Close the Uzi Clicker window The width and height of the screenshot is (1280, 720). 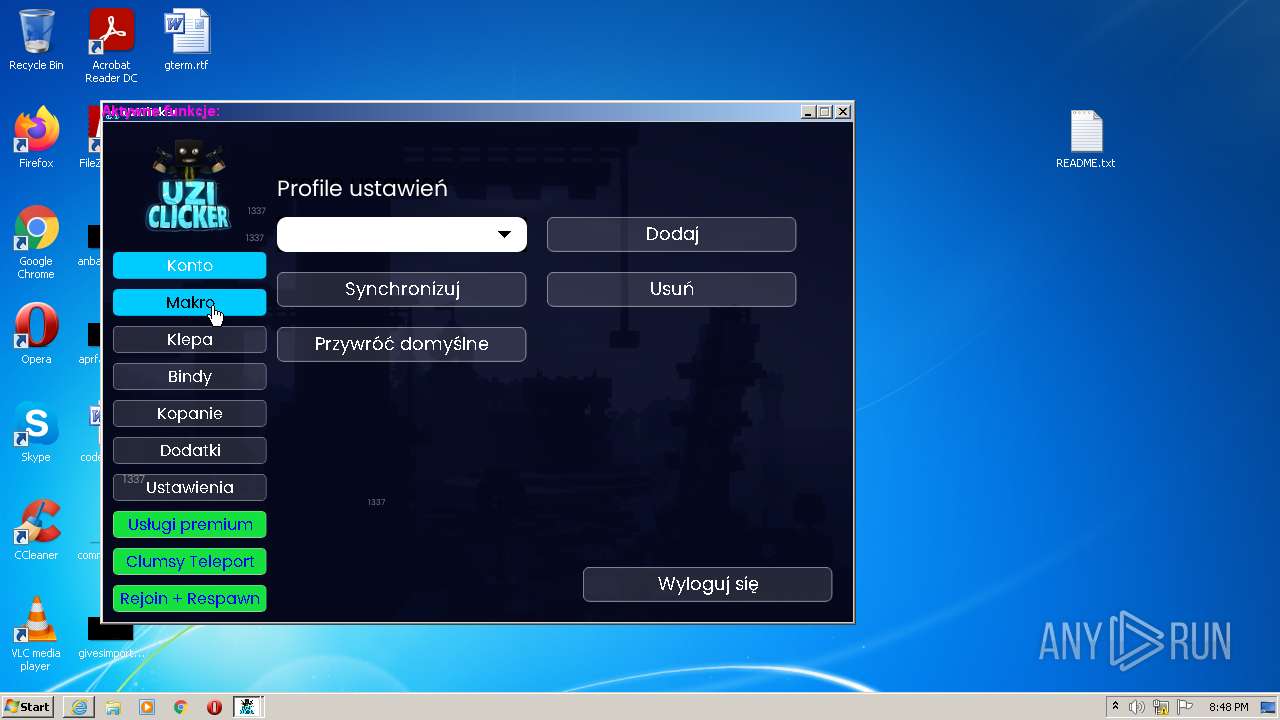click(x=843, y=112)
